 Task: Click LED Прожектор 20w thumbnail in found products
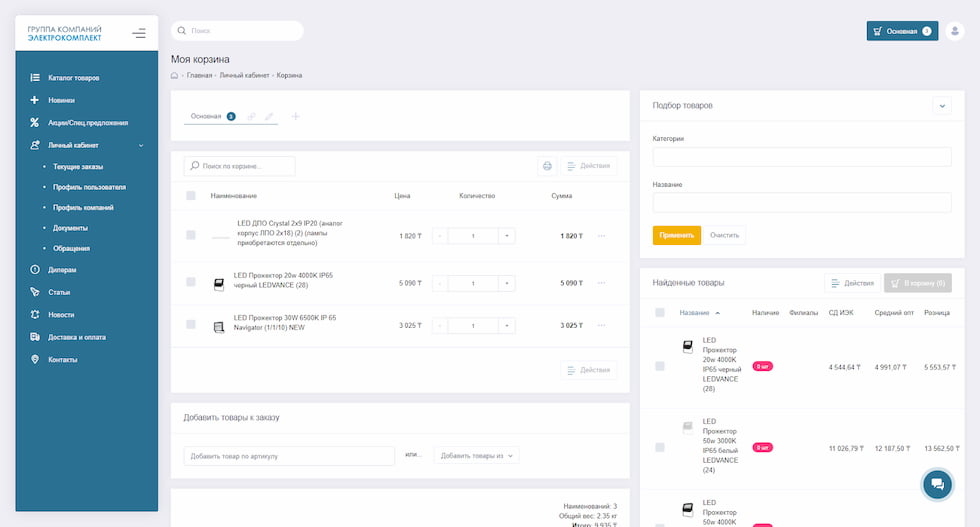pyautogui.click(x=688, y=347)
